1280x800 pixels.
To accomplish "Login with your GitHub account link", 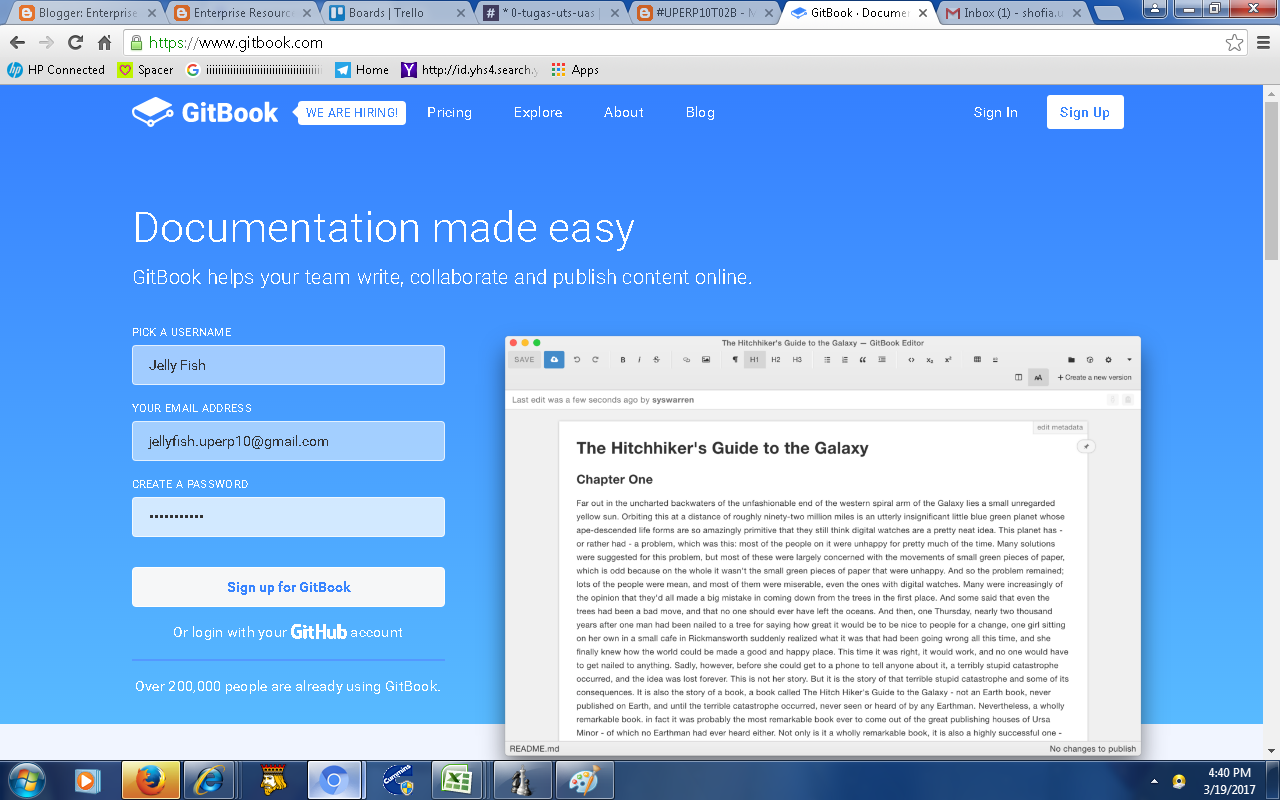I will 288,632.
